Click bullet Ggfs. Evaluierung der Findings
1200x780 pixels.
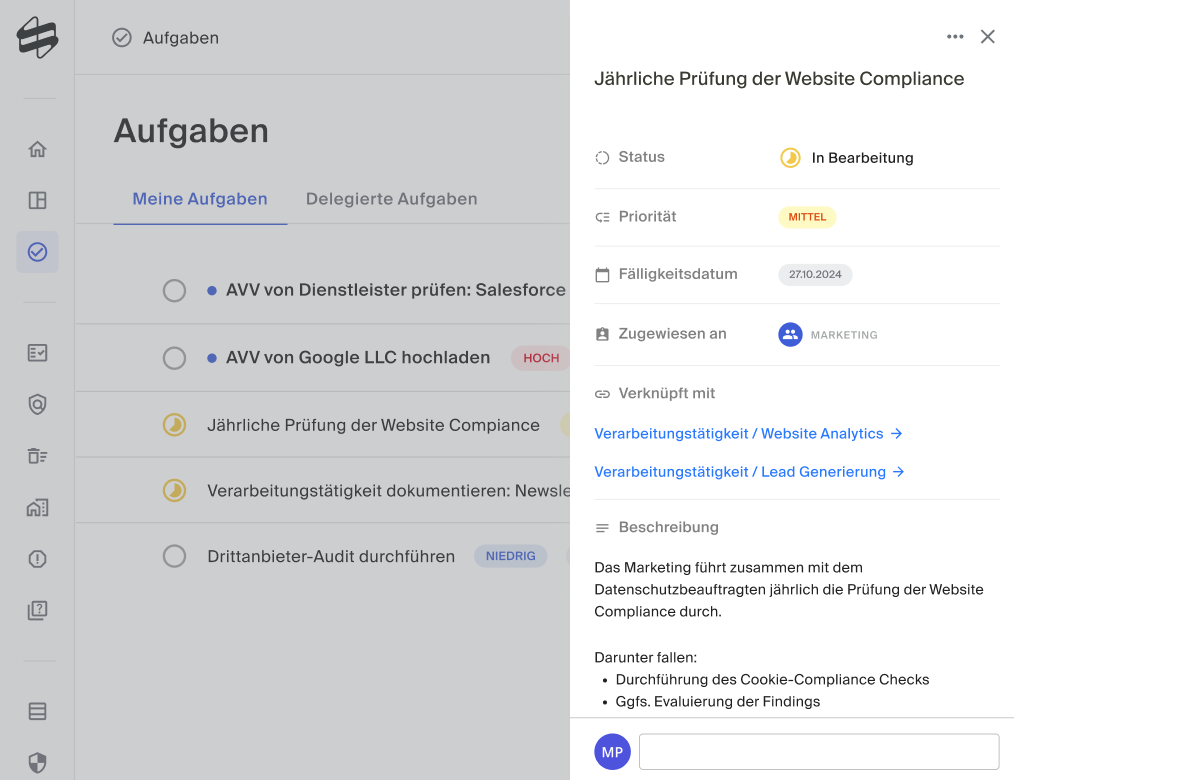(x=718, y=702)
